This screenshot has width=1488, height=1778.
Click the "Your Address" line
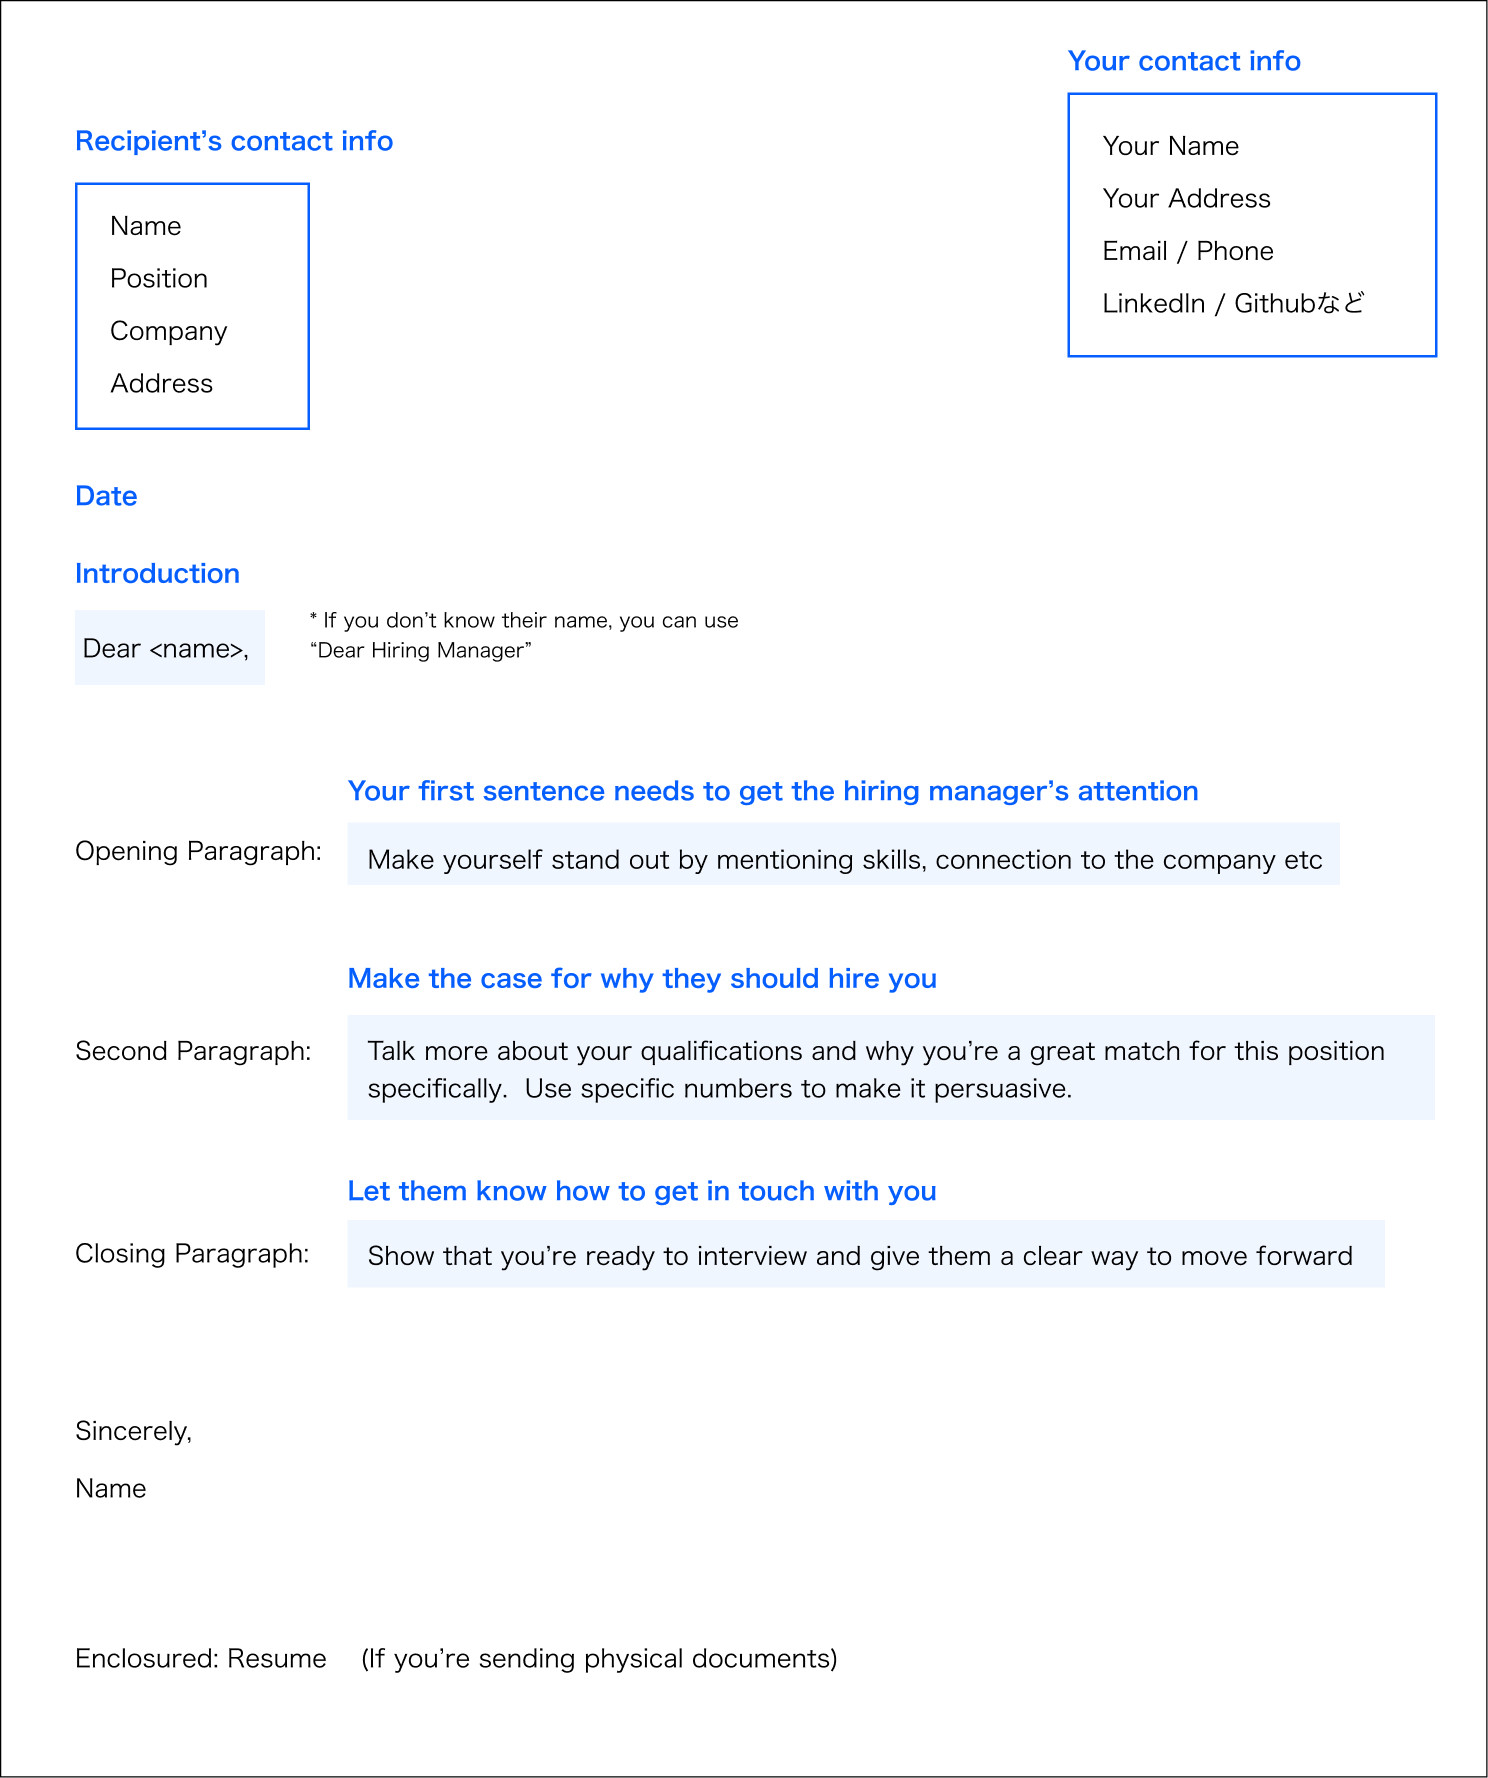pos(1186,199)
